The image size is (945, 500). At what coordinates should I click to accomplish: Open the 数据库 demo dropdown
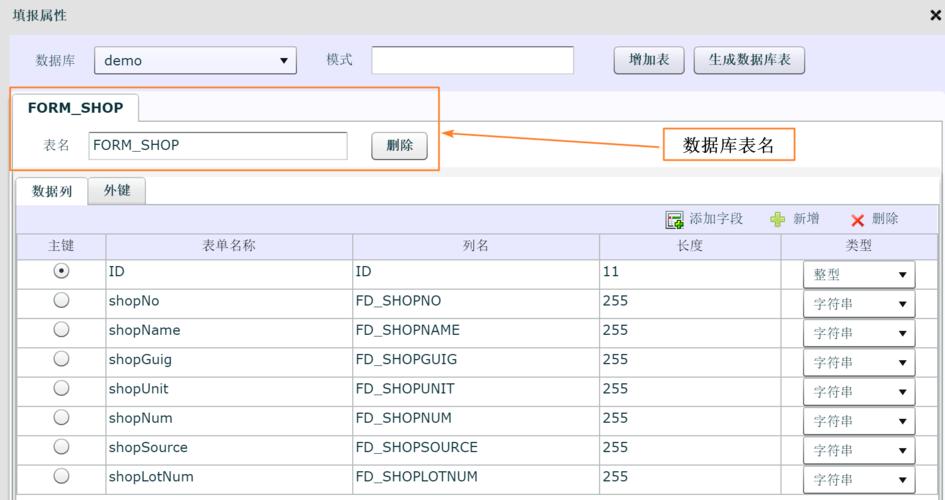[x=195, y=60]
